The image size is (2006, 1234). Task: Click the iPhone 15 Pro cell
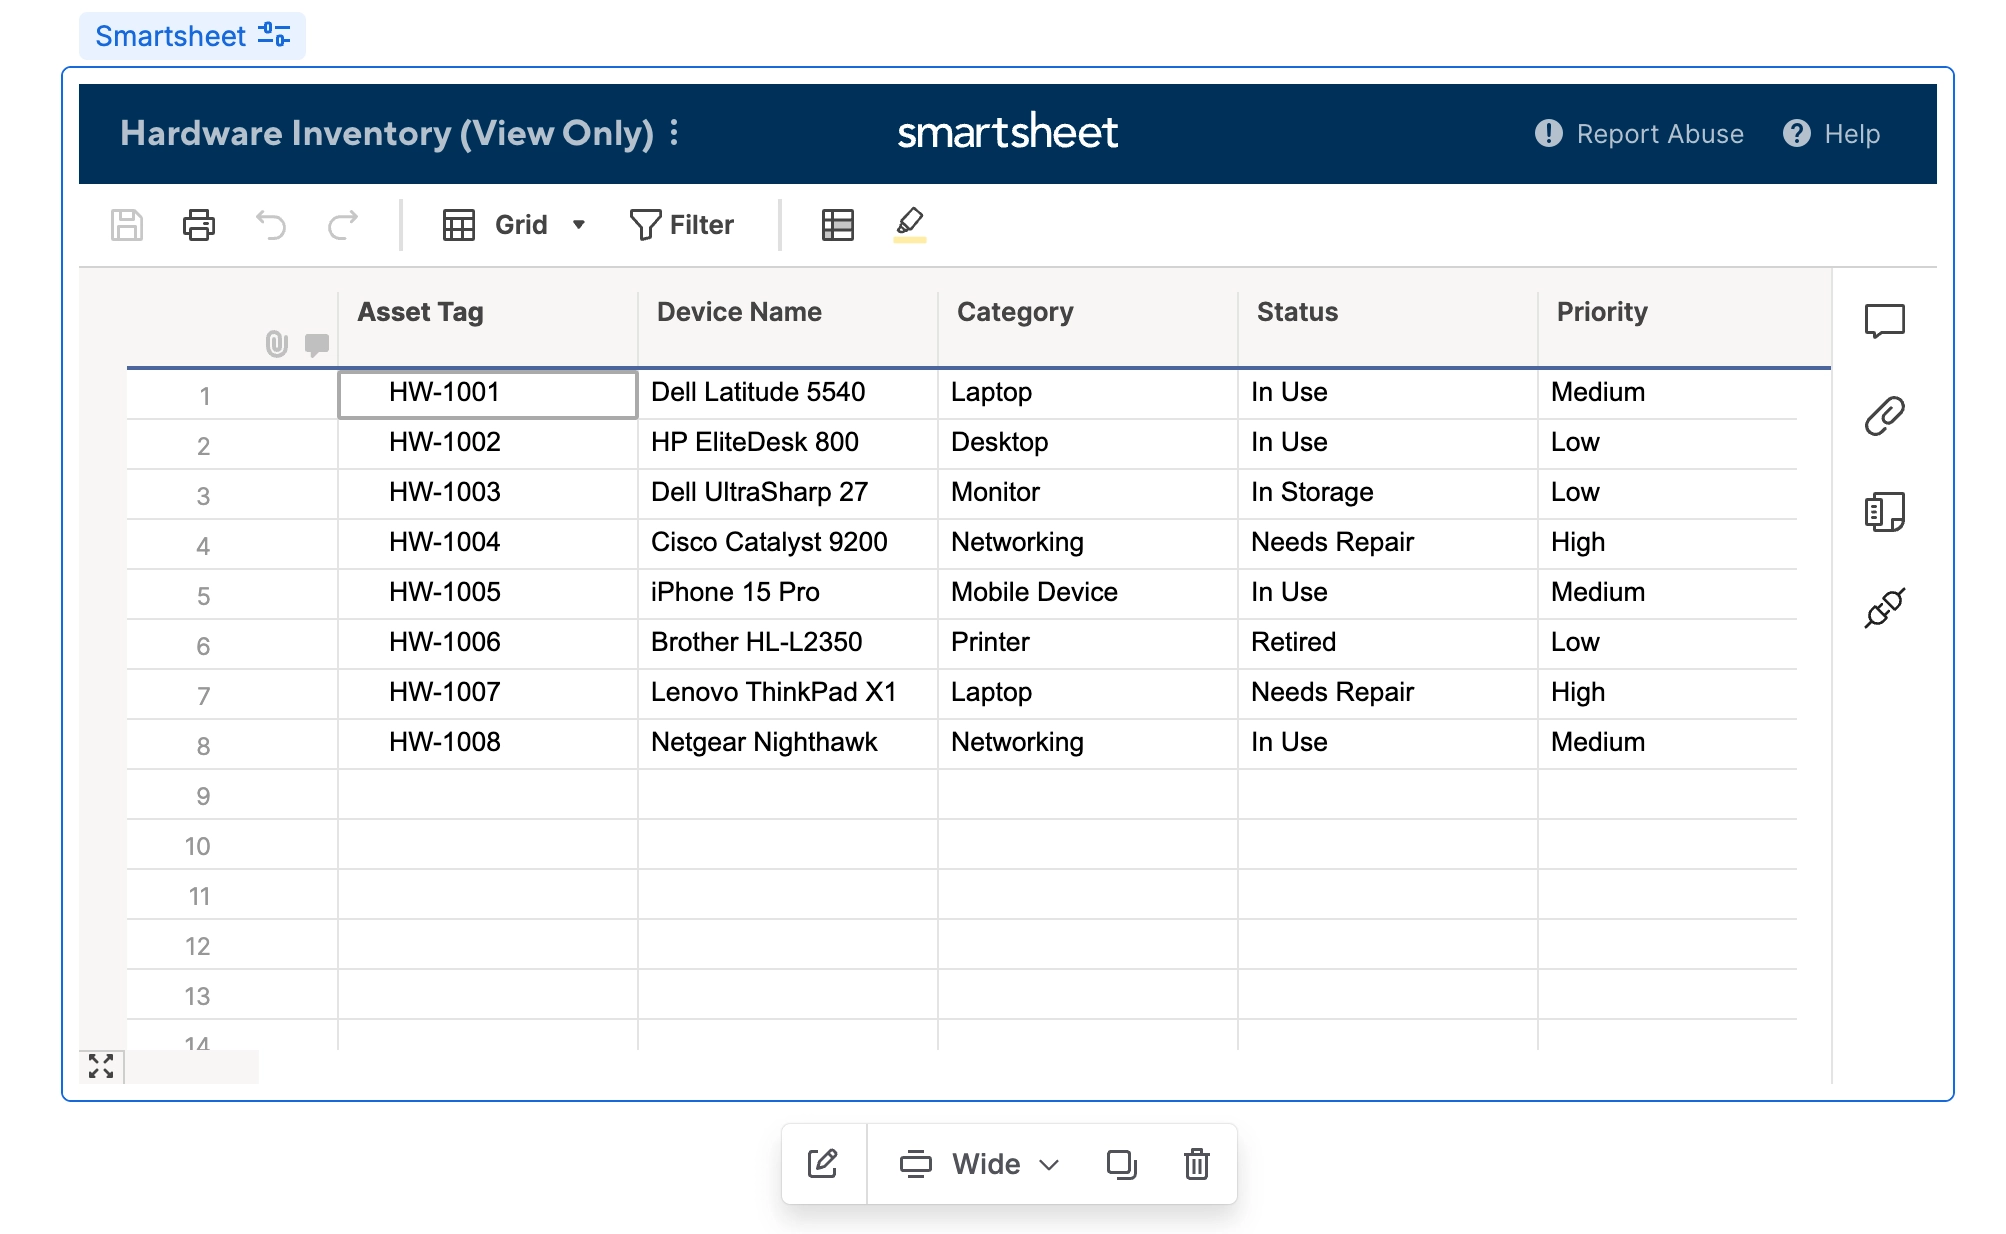[x=788, y=594]
